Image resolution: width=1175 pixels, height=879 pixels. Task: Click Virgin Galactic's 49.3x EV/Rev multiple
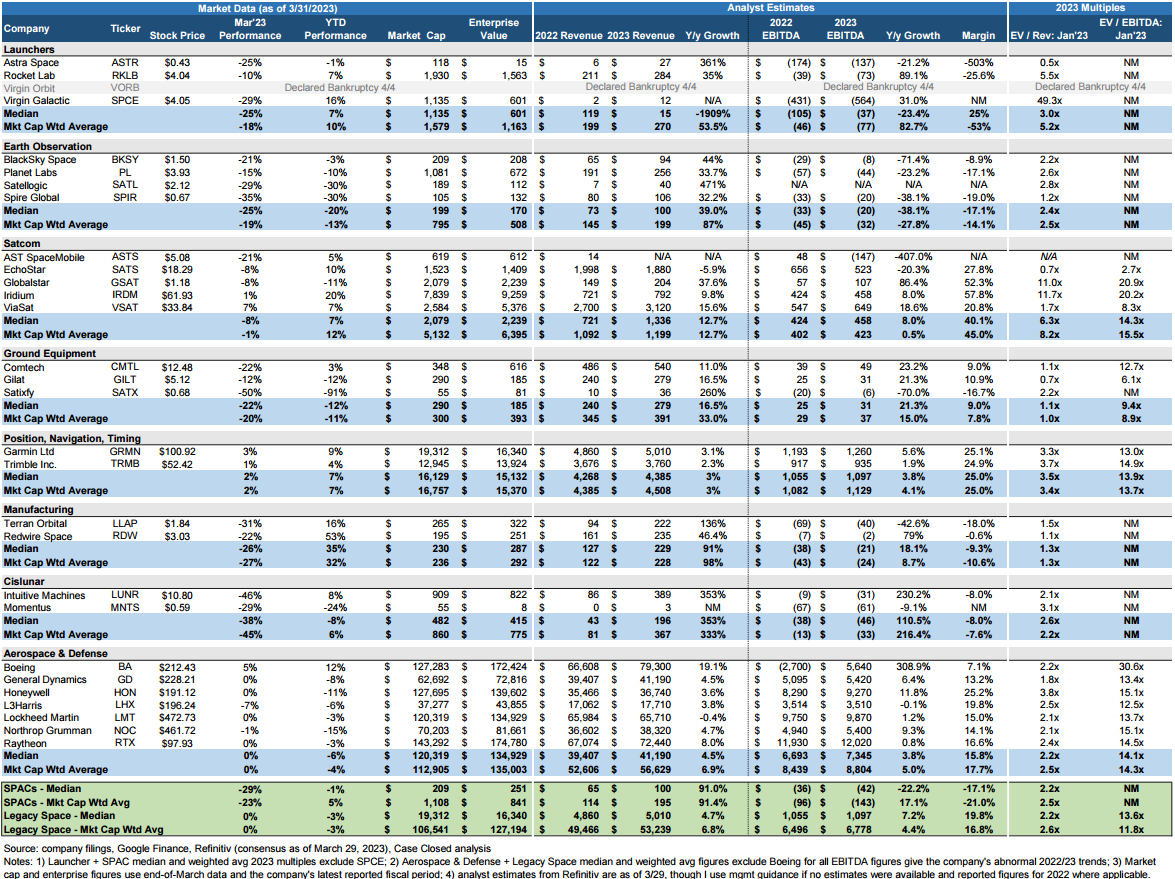coord(1049,100)
